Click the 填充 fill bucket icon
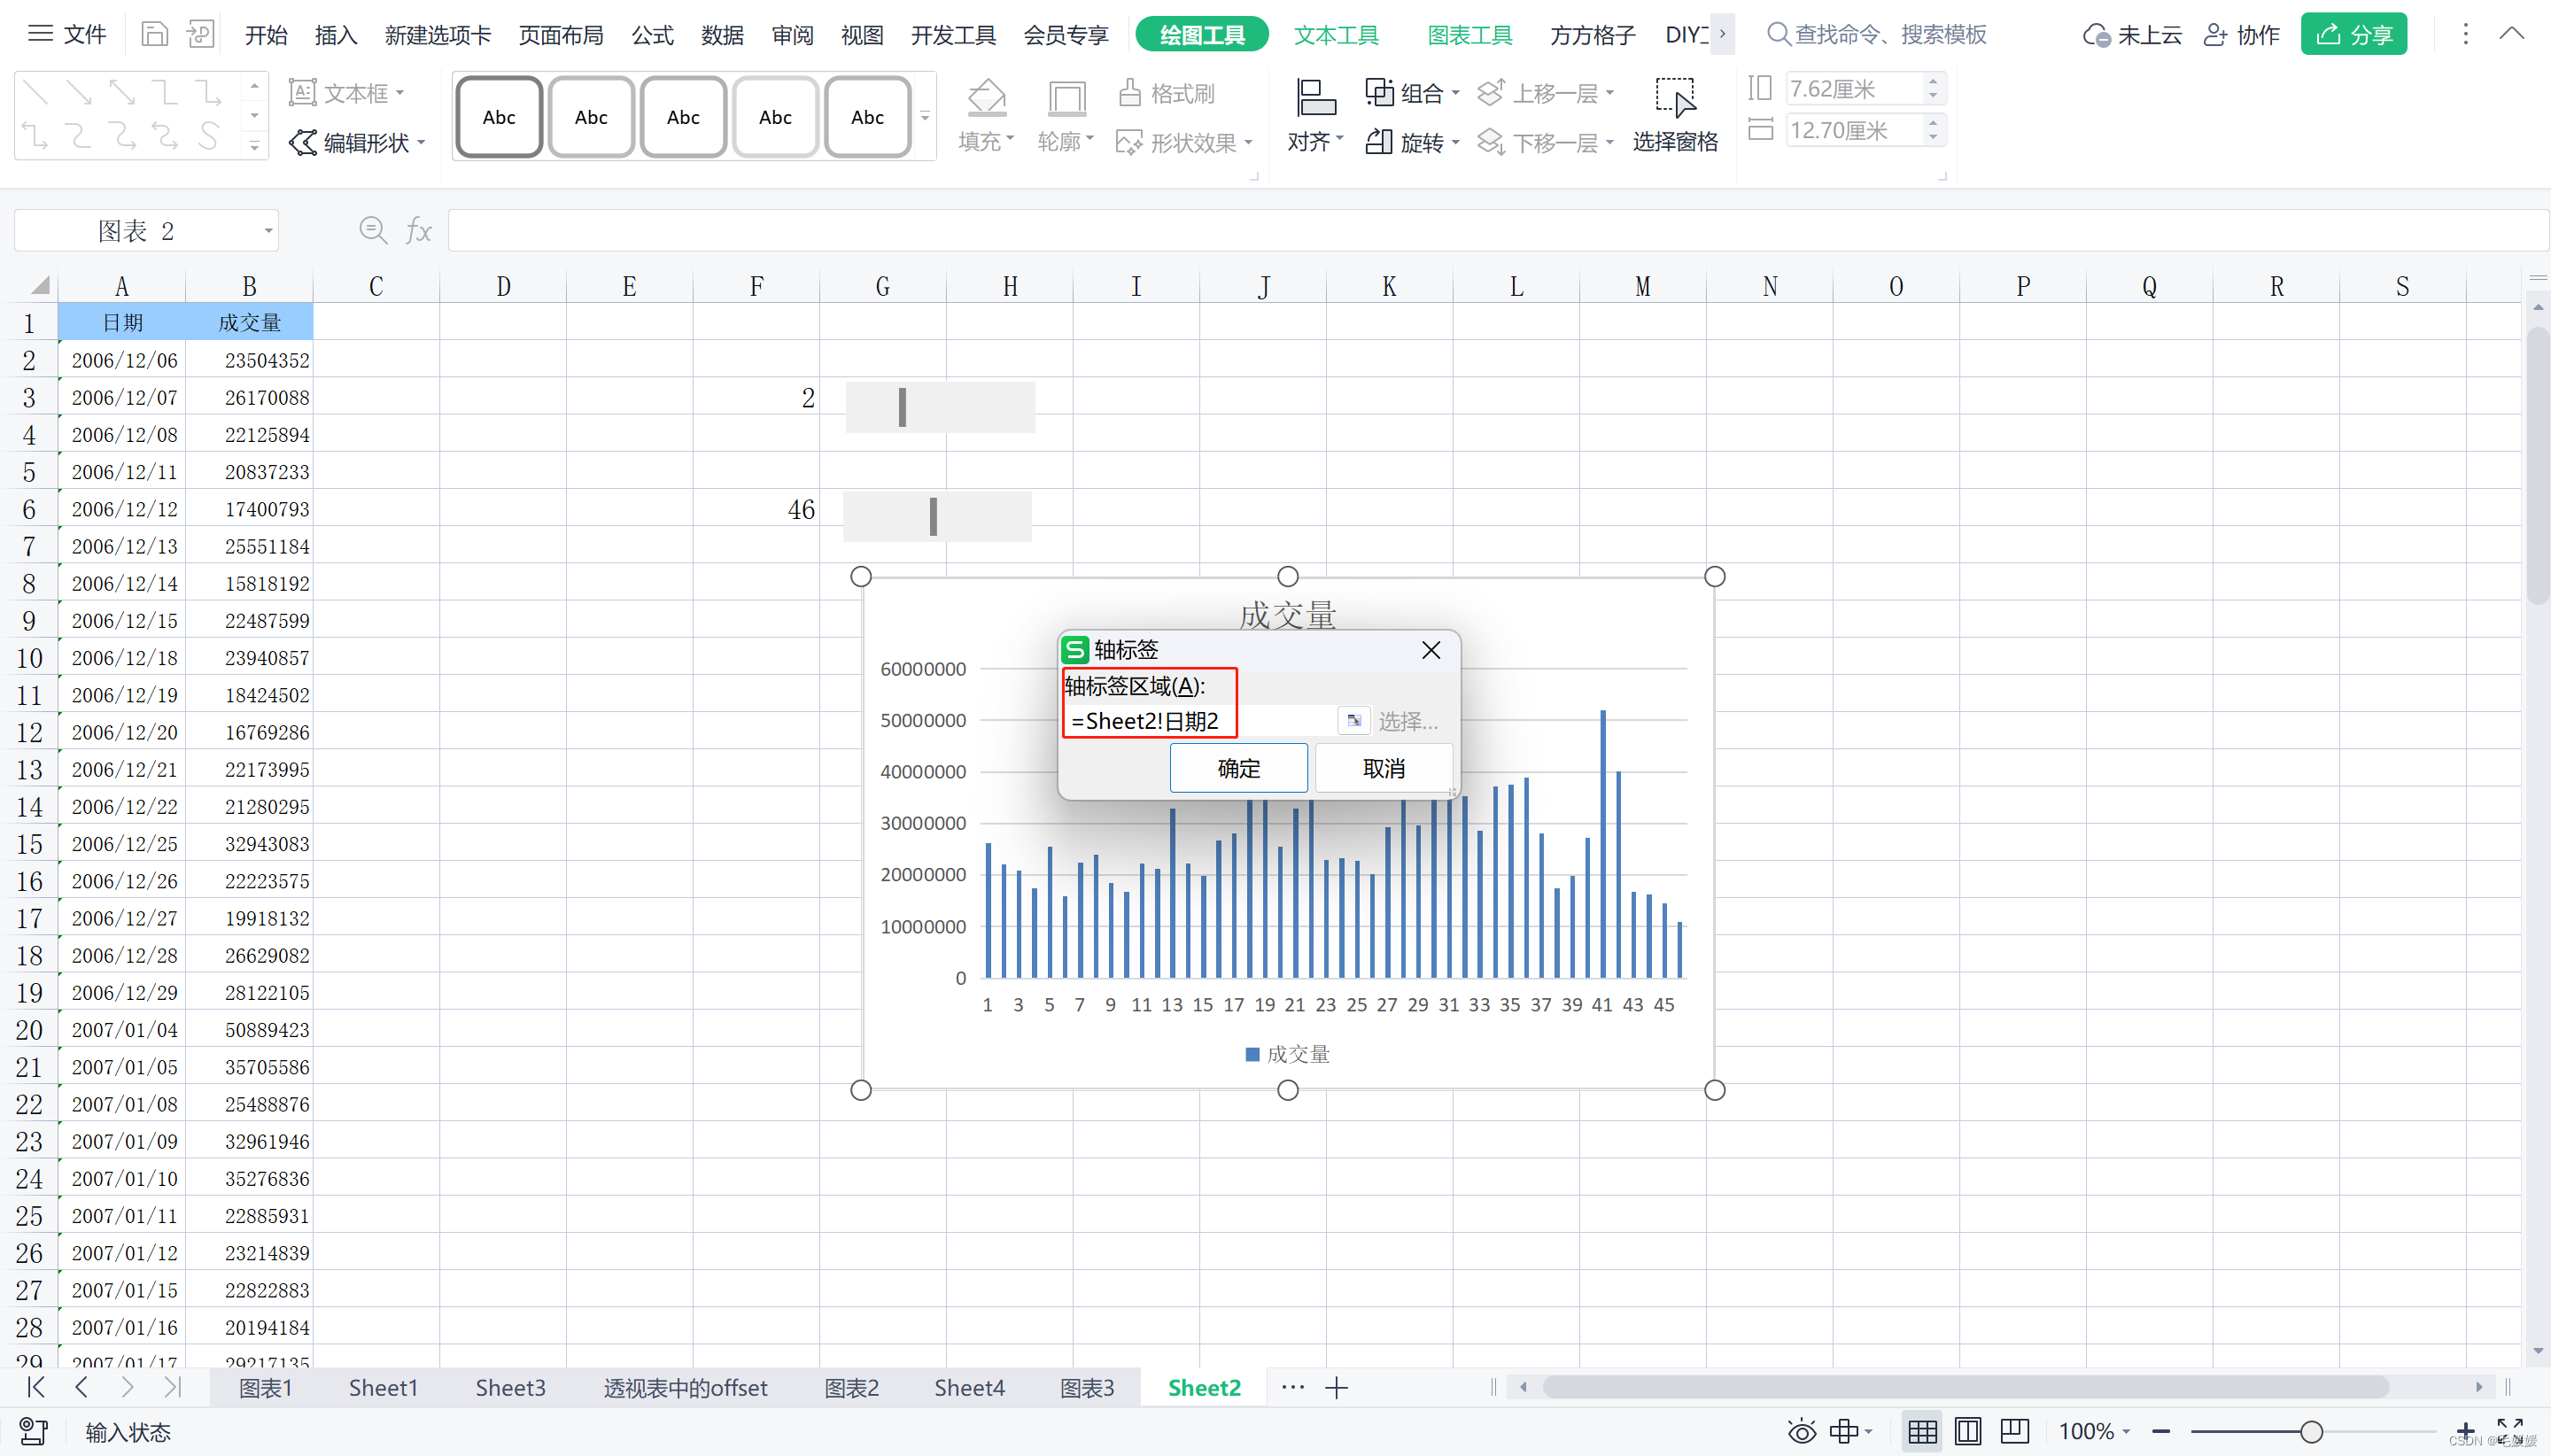The height and width of the screenshot is (1456, 2551). [x=986, y=98]
